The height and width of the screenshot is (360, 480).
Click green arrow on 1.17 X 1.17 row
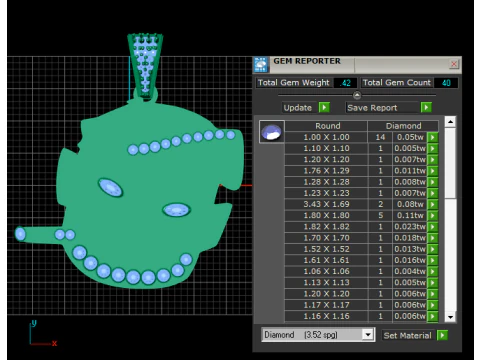[432, 305]
